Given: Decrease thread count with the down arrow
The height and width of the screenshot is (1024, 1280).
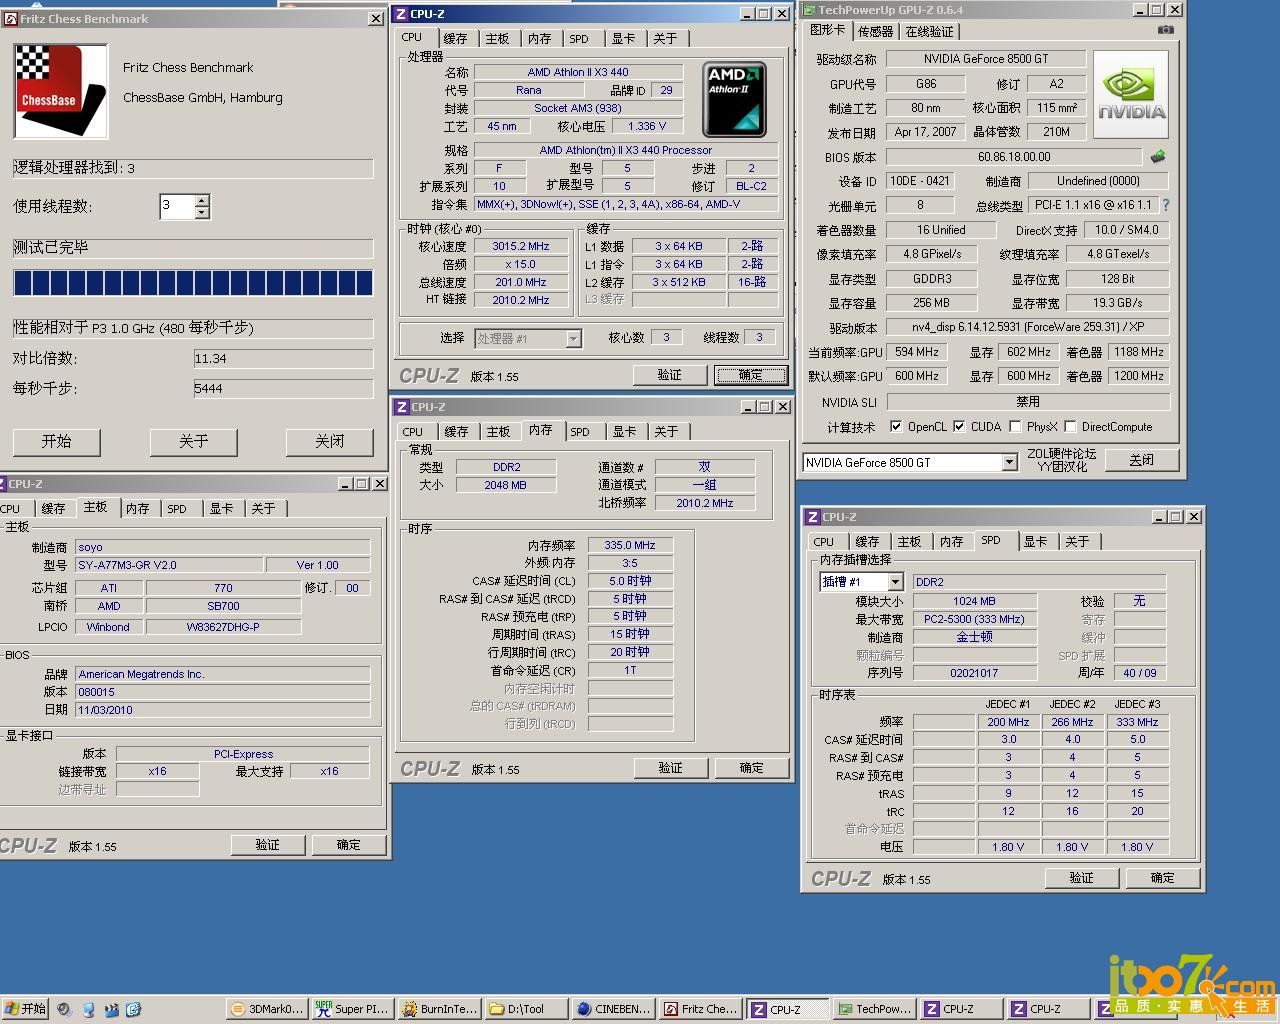Looking at the screenshot, I should 202,213.
